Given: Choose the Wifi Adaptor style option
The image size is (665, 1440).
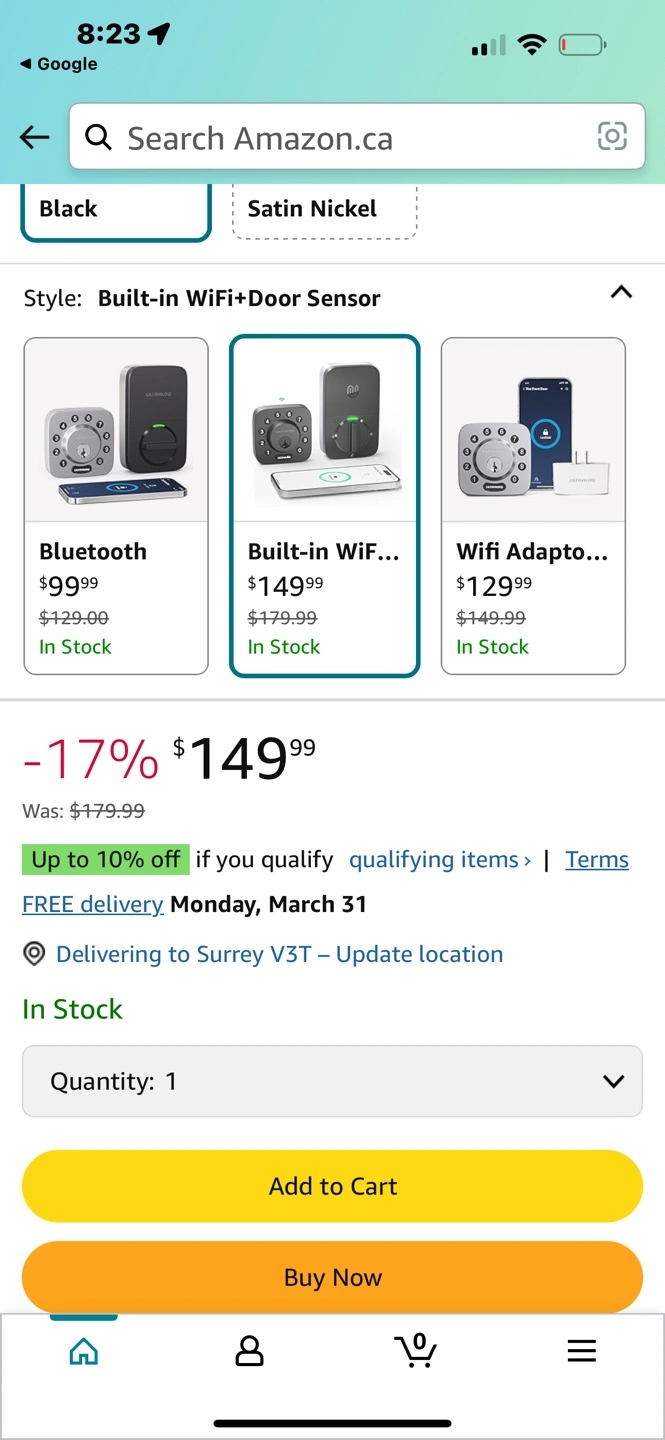Looking at the screenshot, I should click(533, 506).
